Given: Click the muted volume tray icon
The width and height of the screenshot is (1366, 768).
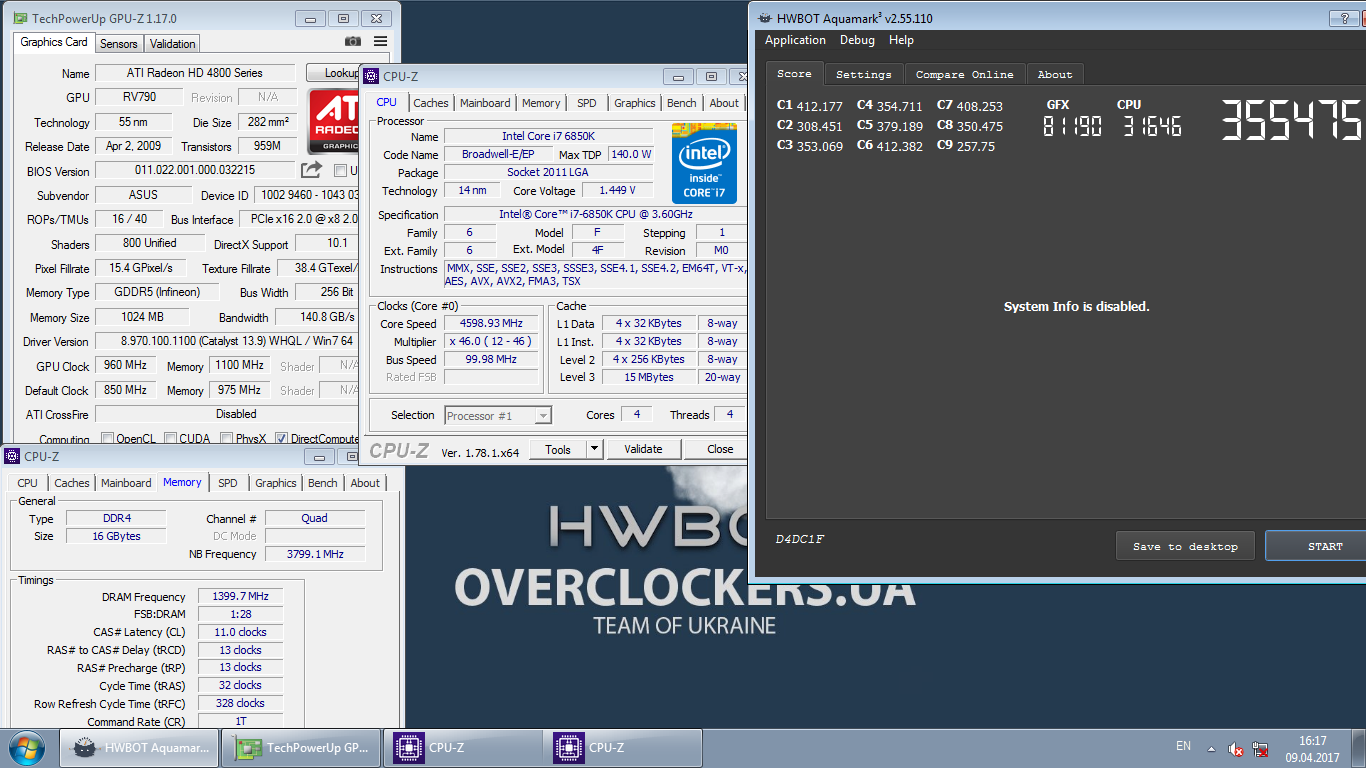Looking at the screenshot, I should click(1236, 748).
